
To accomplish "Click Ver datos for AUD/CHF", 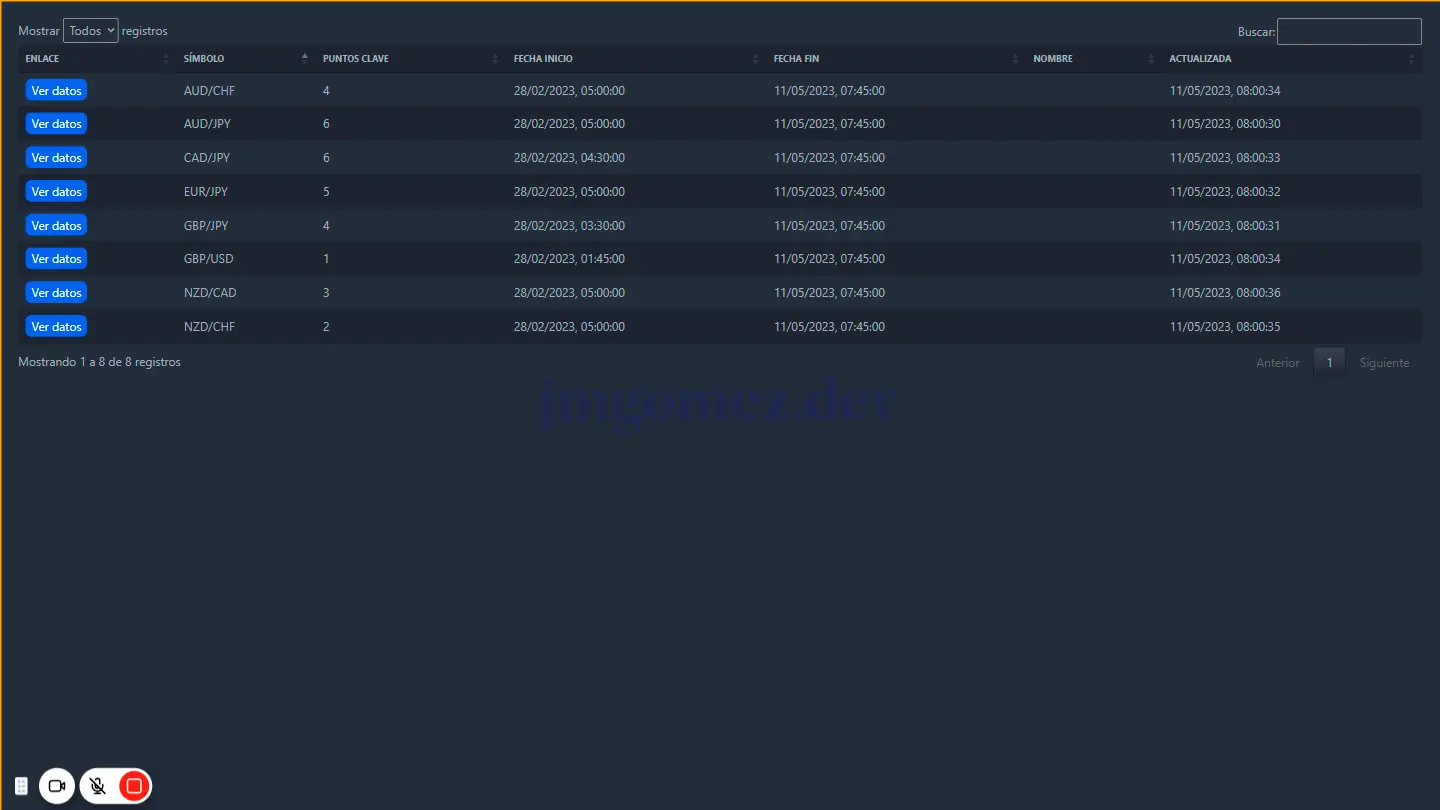I will click(x=56, y=91).
